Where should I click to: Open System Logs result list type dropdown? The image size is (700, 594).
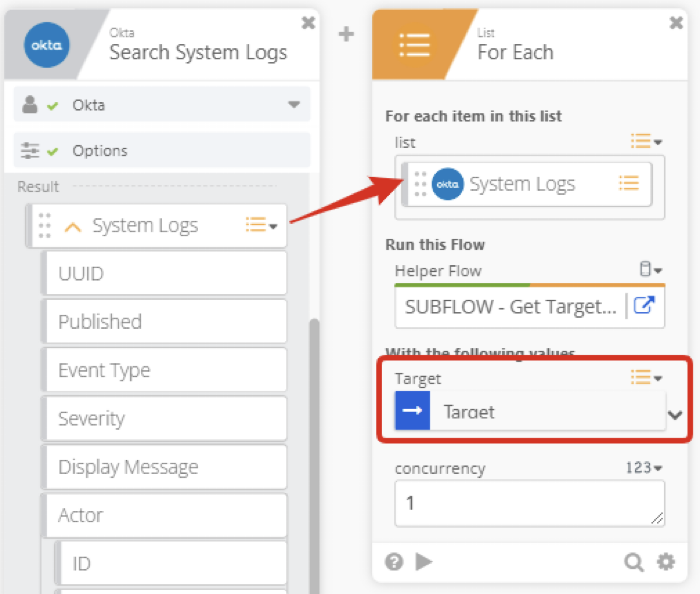pyautogui.click(x=262, y=224)
